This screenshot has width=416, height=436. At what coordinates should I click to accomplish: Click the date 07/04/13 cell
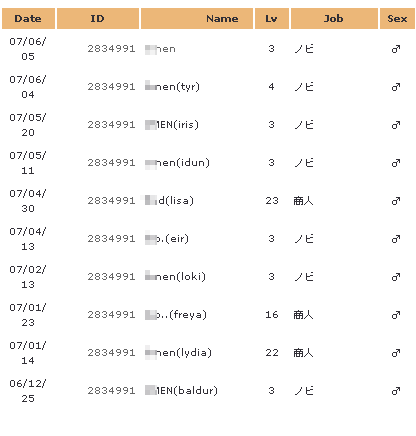coord(28,239)
